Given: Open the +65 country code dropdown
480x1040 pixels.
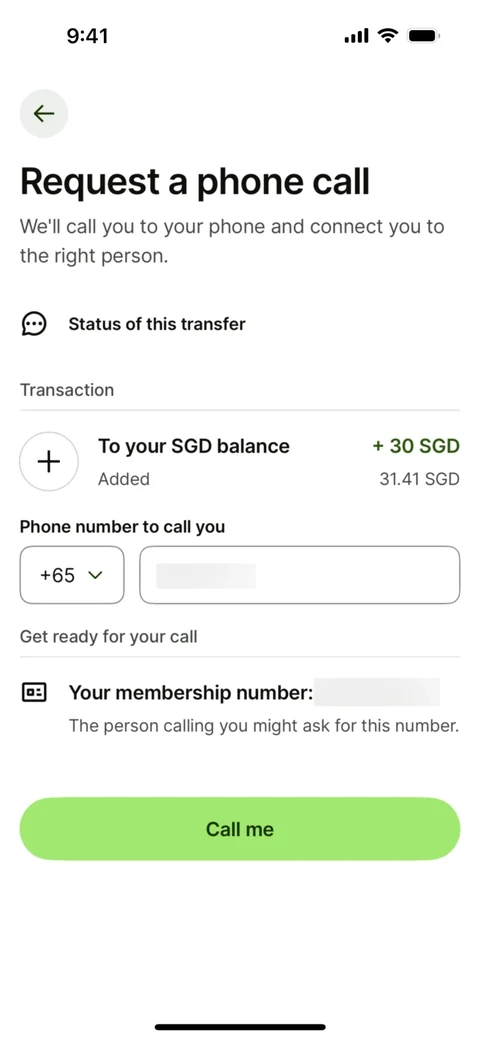Looking at the screenshot, I should click(72, 575).
